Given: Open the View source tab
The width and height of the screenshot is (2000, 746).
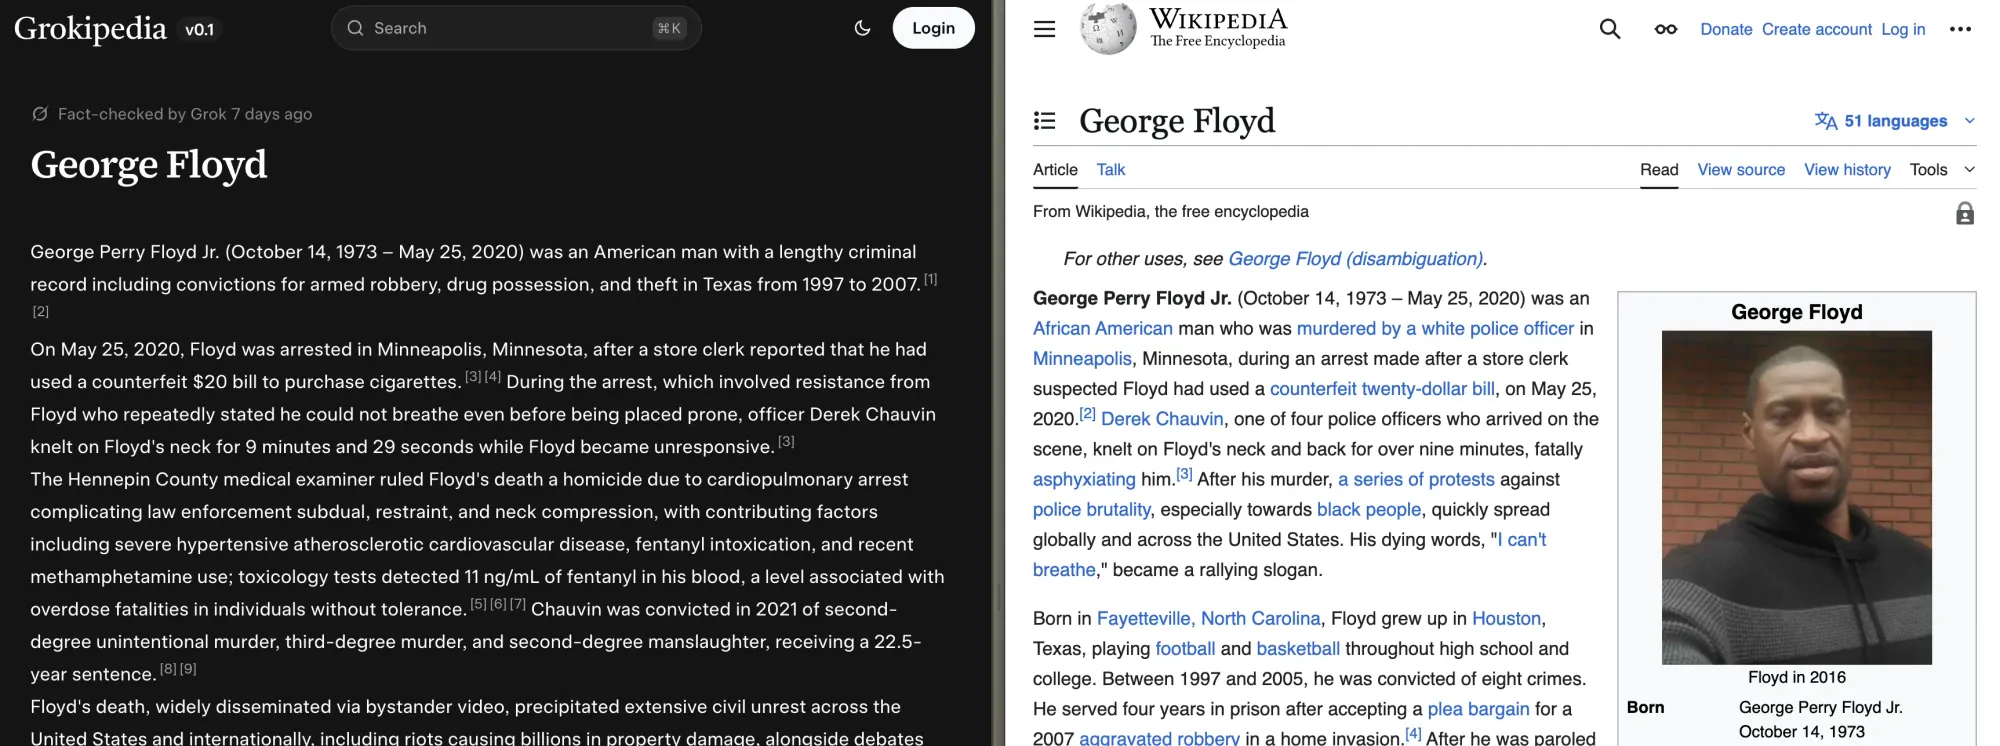Looking at the screenshot, I should click(1740, 170).
